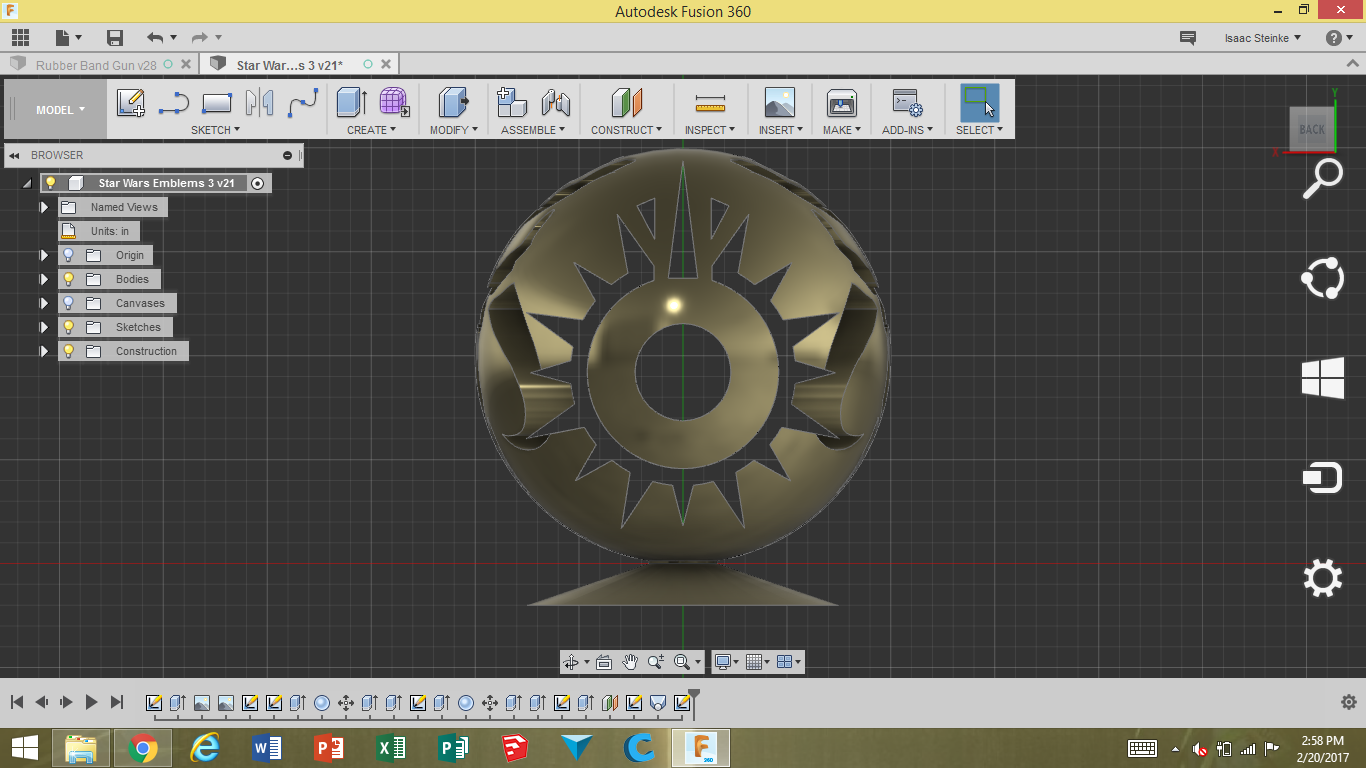Hide the Construction folder via lightbulb
Screen dimensions: 1366x768
pyautogui.click(x=68, y=351)
